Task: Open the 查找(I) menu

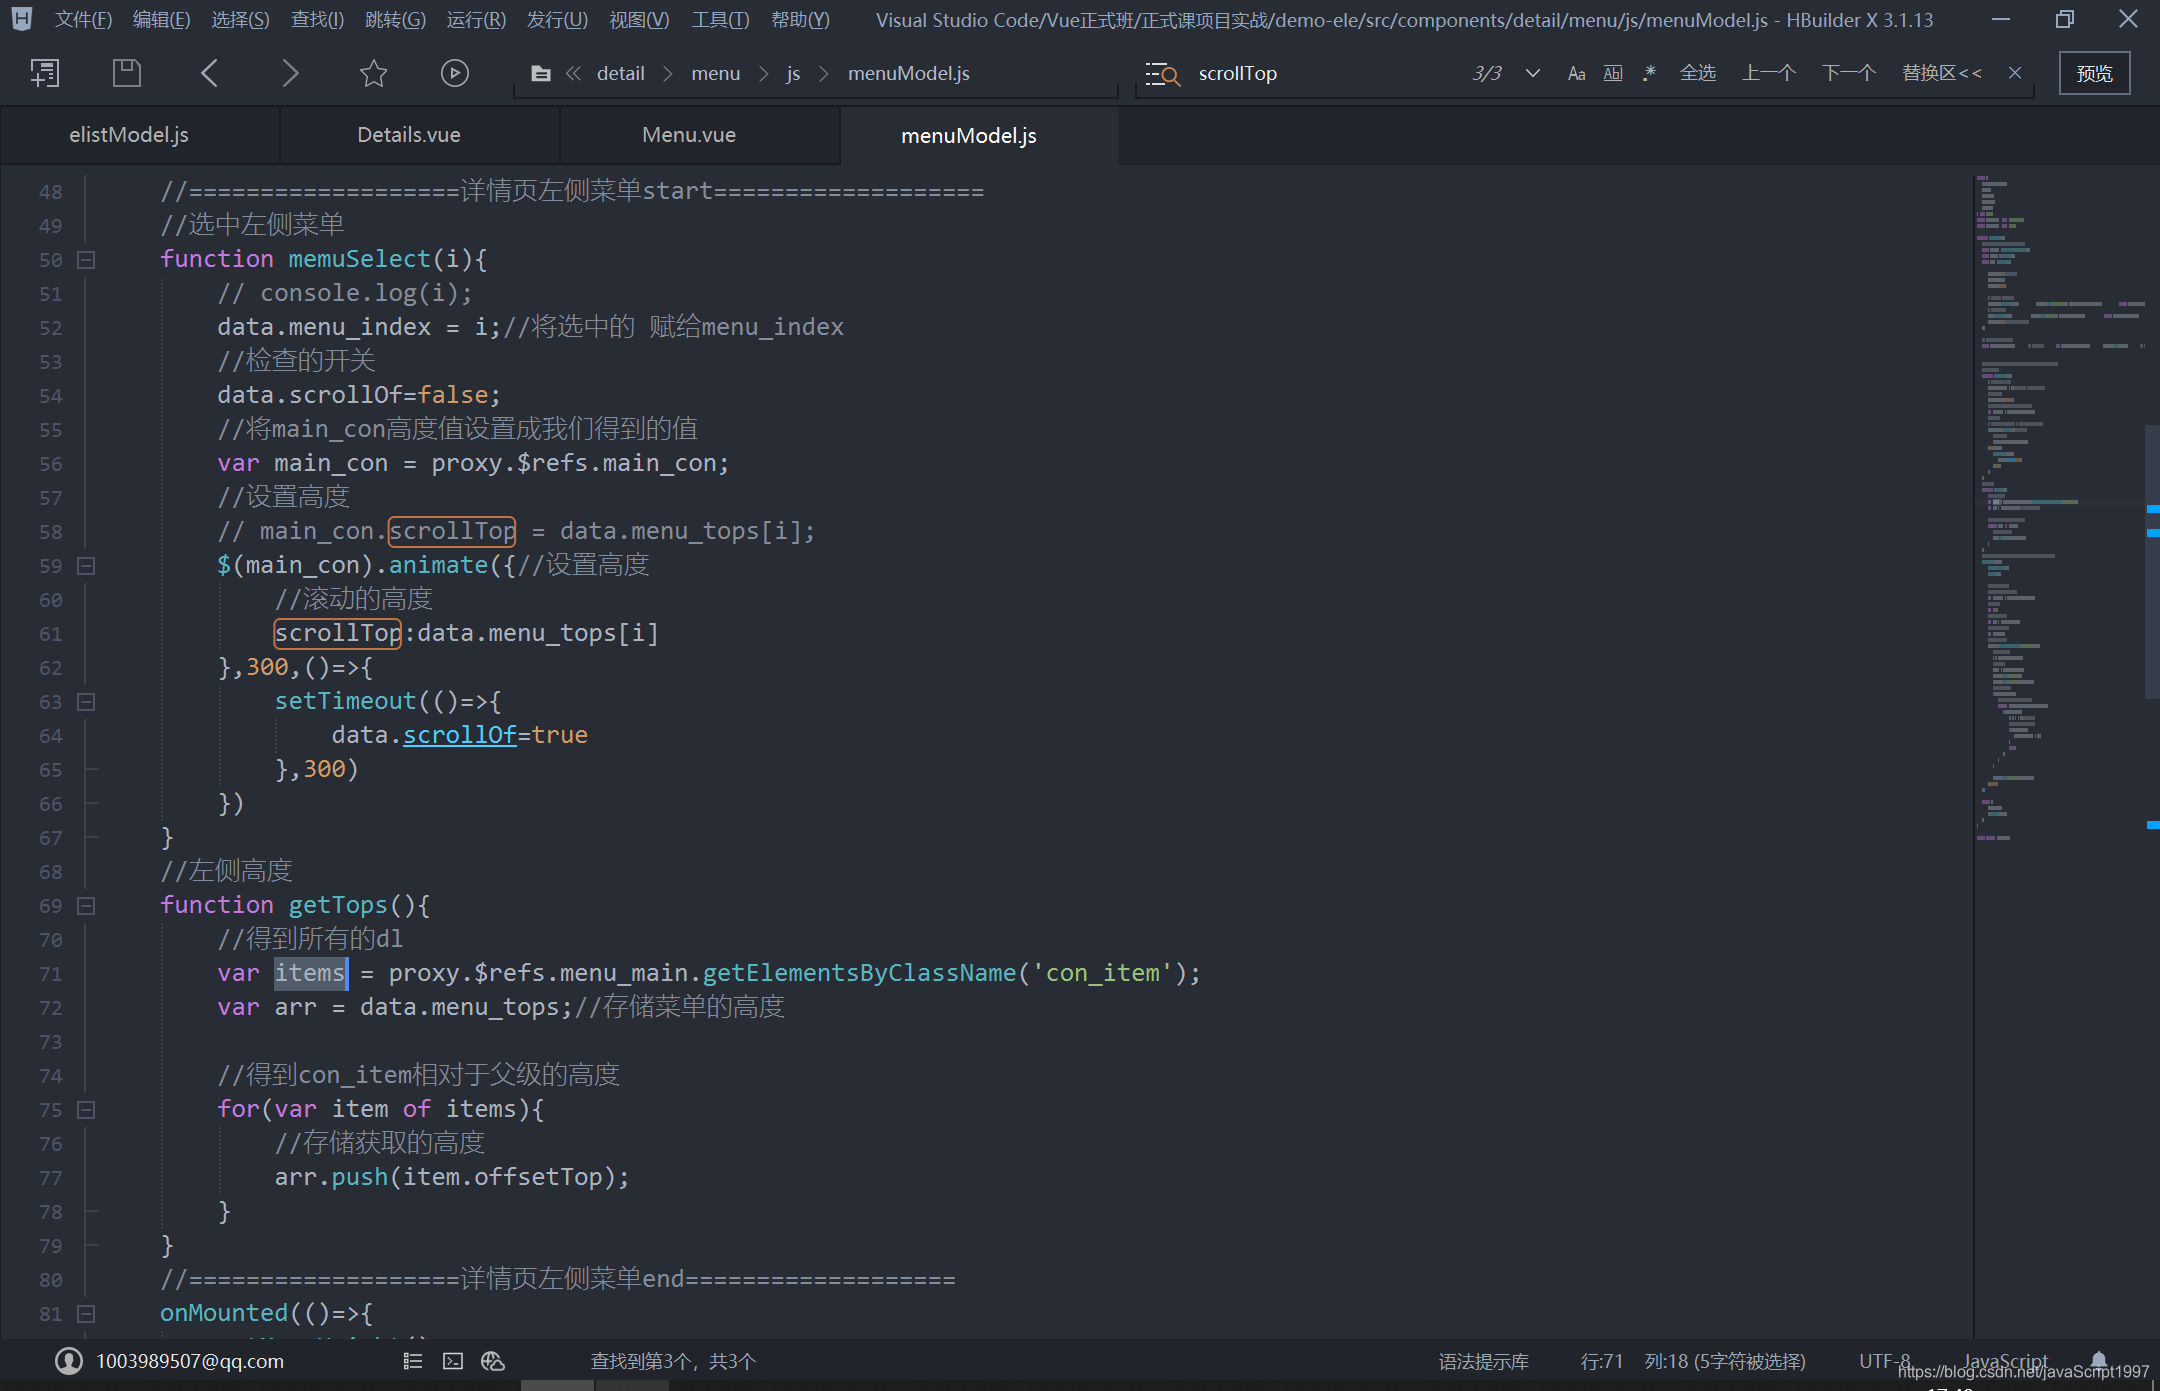Action: (317, 20)
